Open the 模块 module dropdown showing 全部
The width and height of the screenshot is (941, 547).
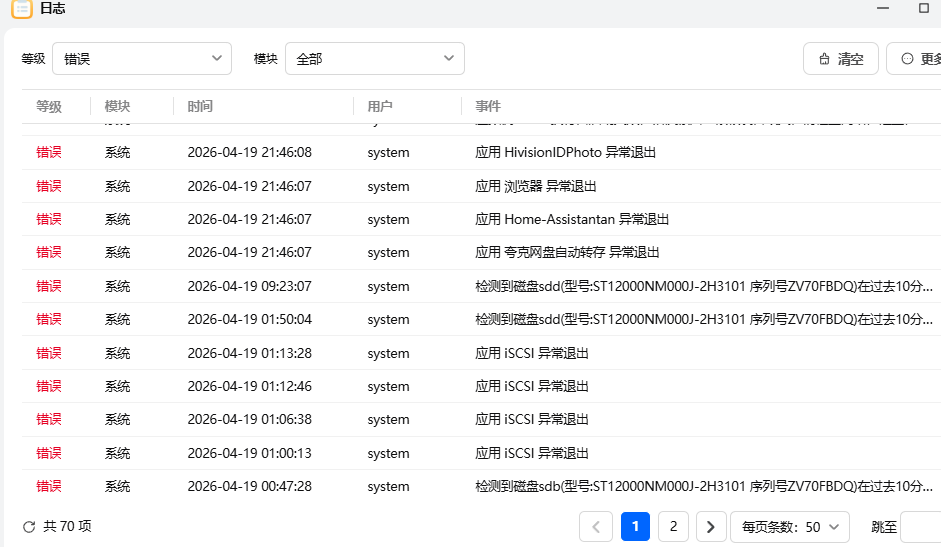click(x=375, y=59)
